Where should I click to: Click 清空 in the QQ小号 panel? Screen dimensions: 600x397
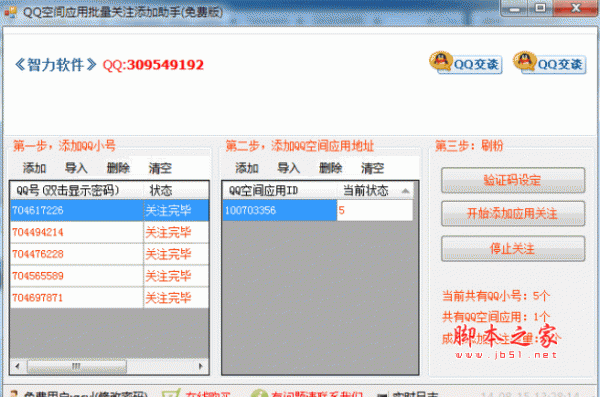[x=160, y=168]
